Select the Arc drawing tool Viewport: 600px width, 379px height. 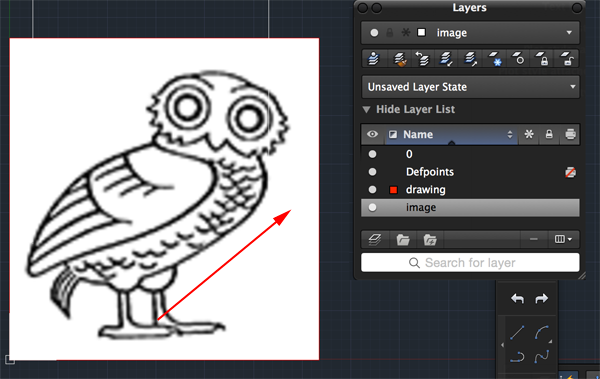[542, 332]
